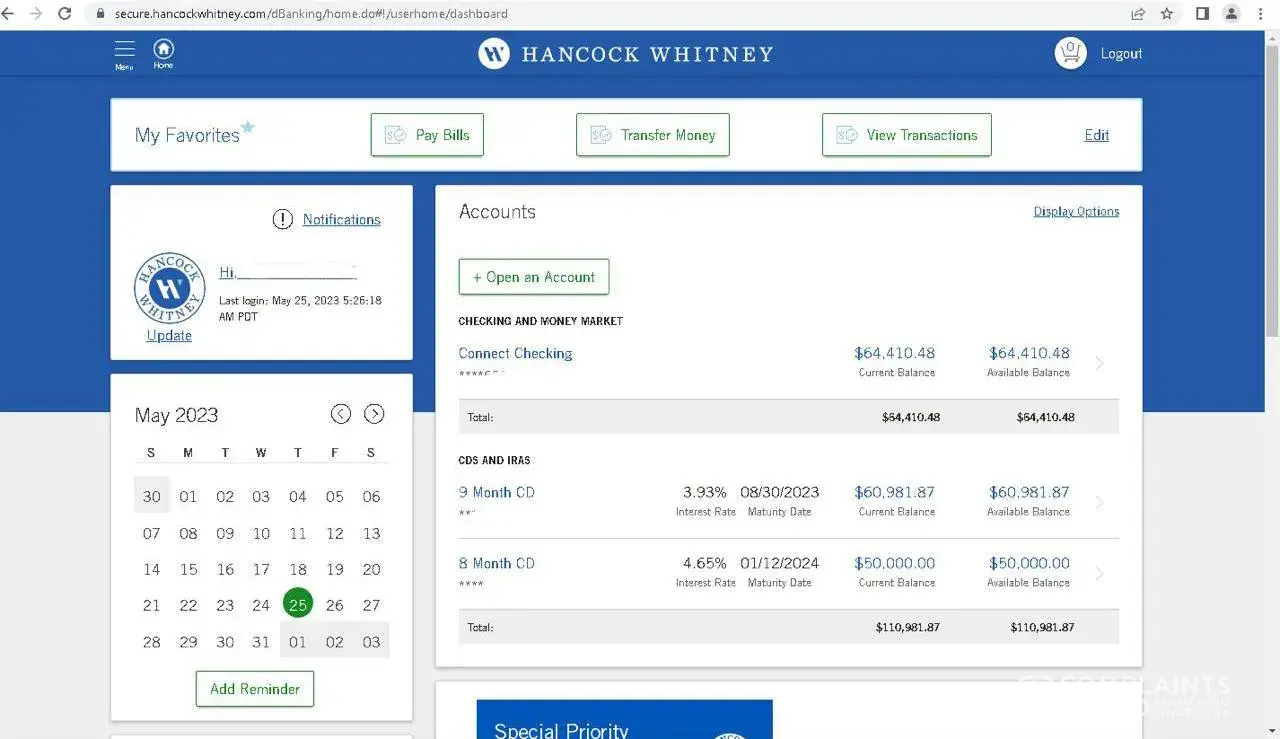Go to next month in calendar
The height and width of the screenshot is (739, 1280).
(374, 414)
